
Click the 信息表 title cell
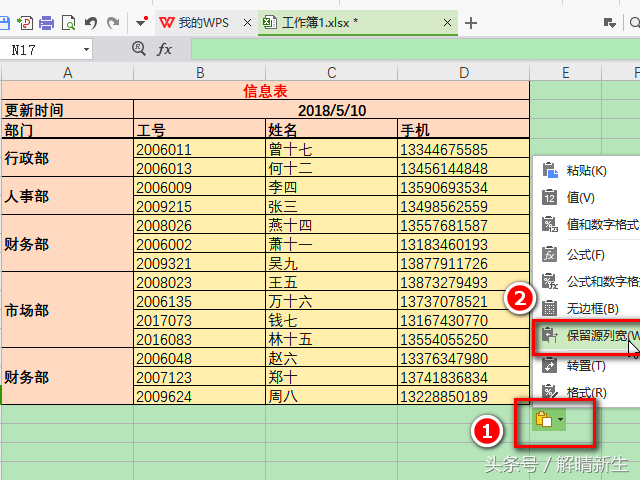[x=265, y=91]
